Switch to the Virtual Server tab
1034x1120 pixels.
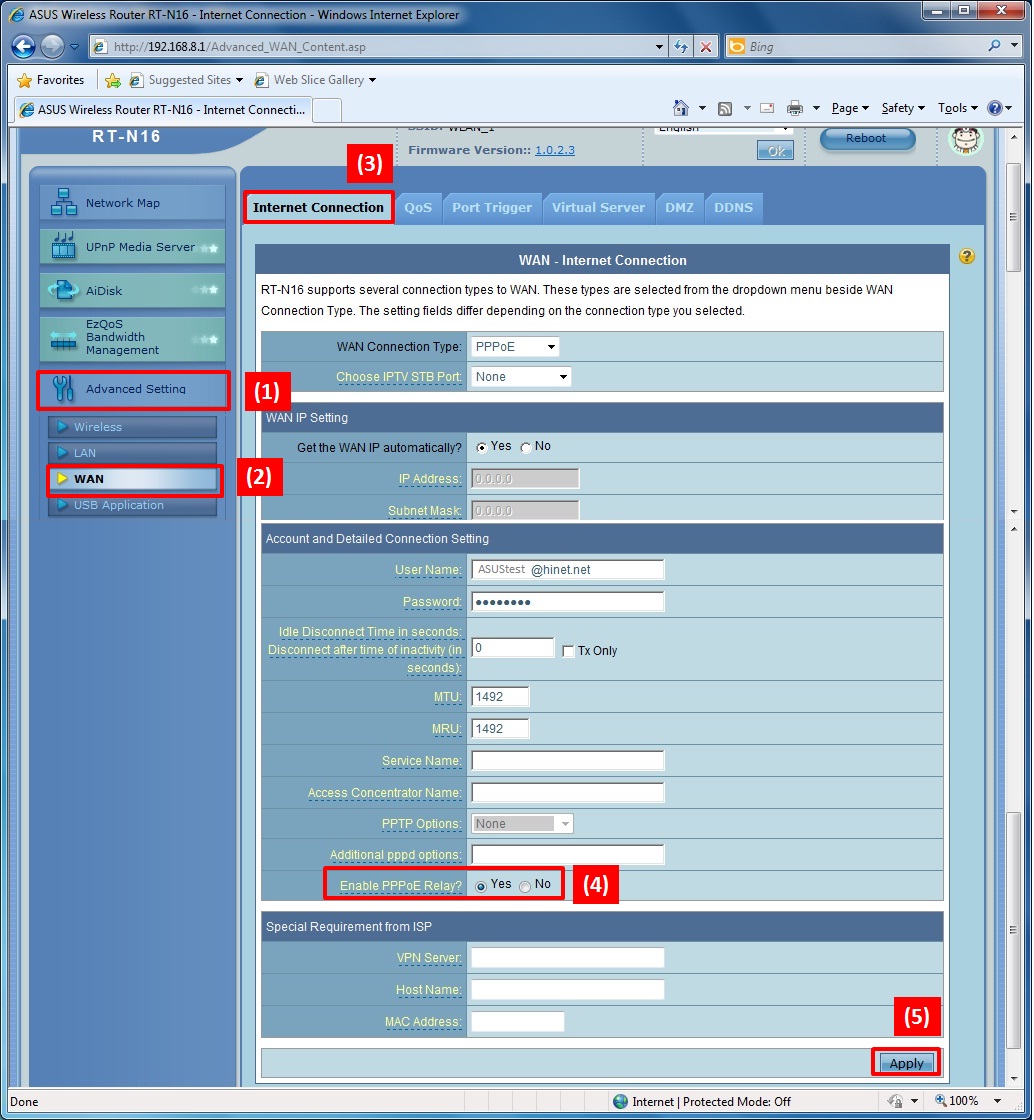click(x=598, y=208)
